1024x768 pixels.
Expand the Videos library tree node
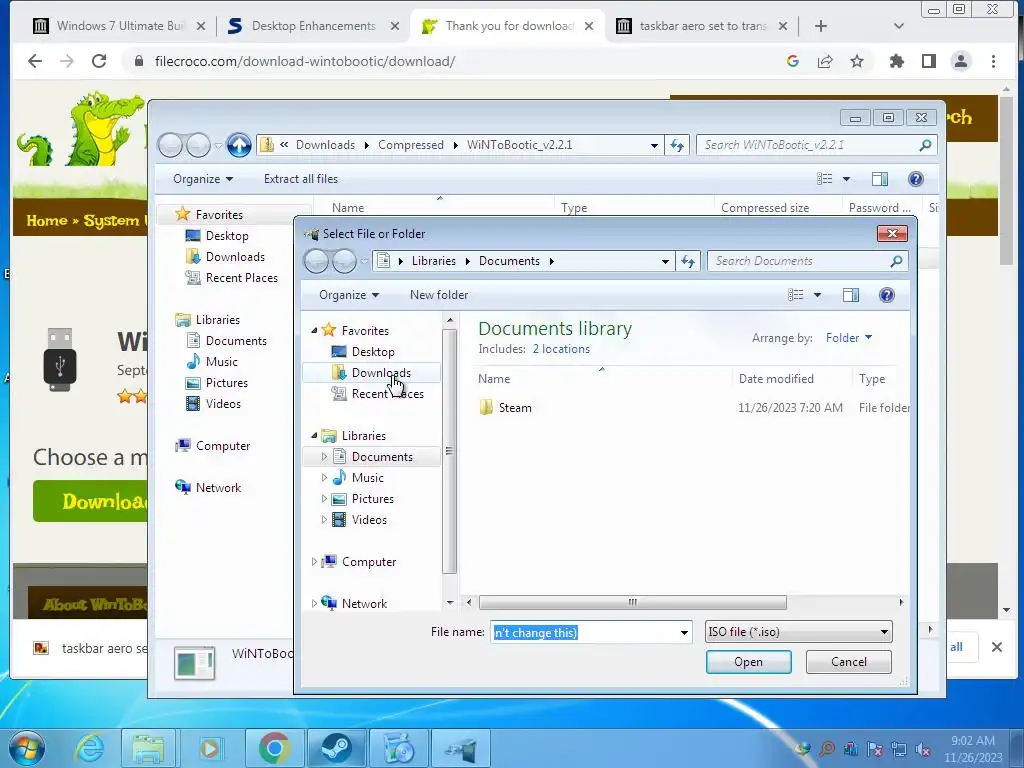point(324,520)
